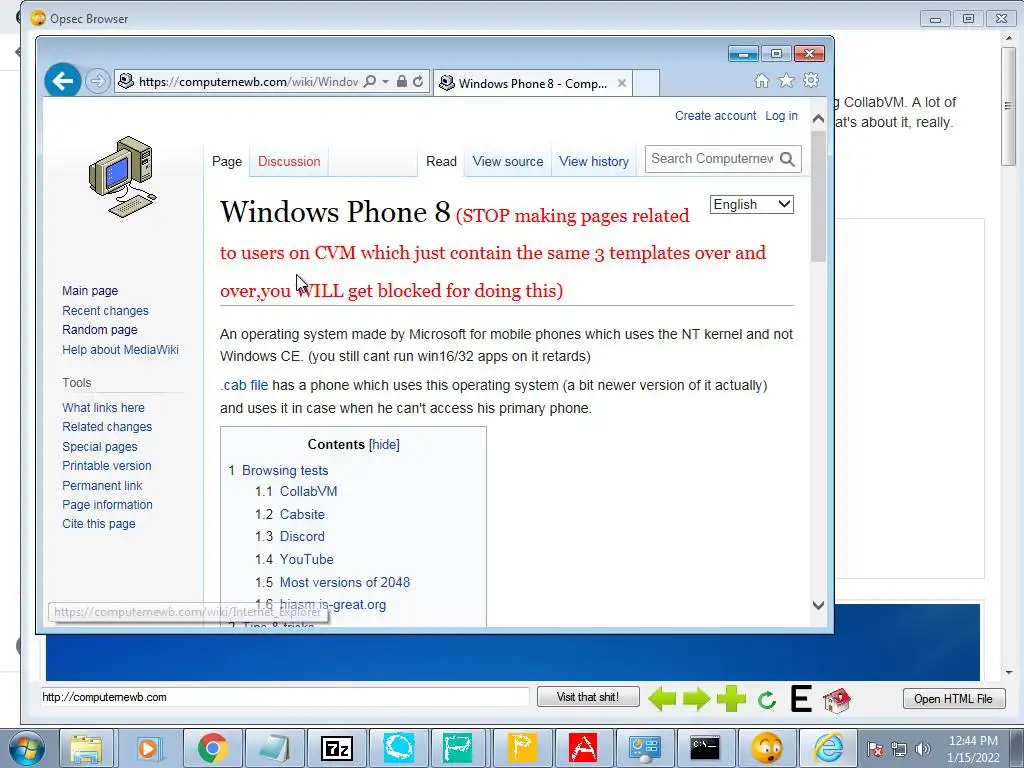Click the computer wiki logo
Image resolution: width=1024 pixels, height=768 pixels.
(x=123, y=177)
